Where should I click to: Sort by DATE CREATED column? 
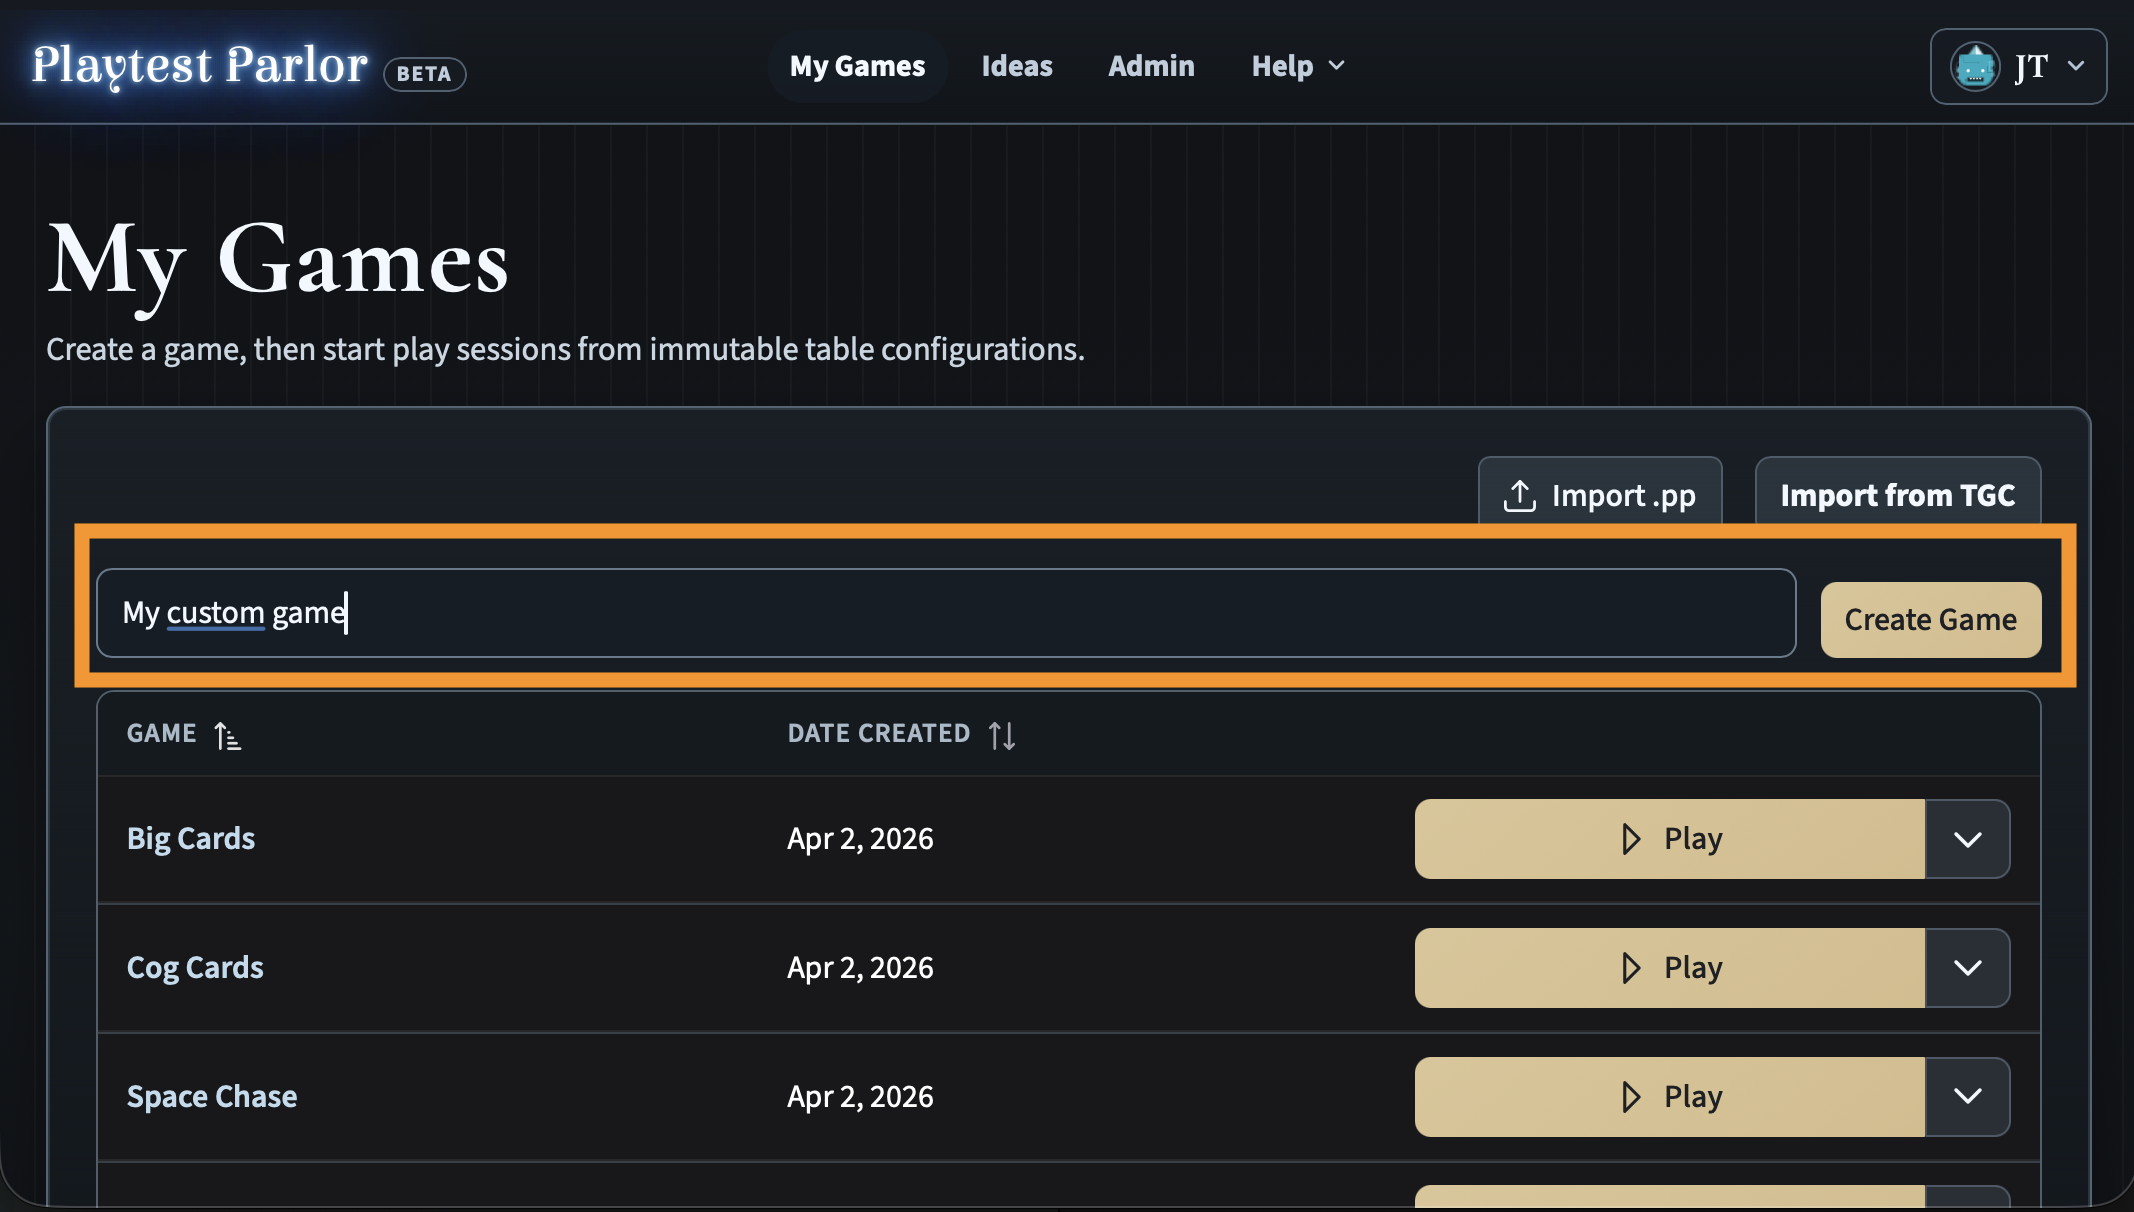click(x=901, y=733)
